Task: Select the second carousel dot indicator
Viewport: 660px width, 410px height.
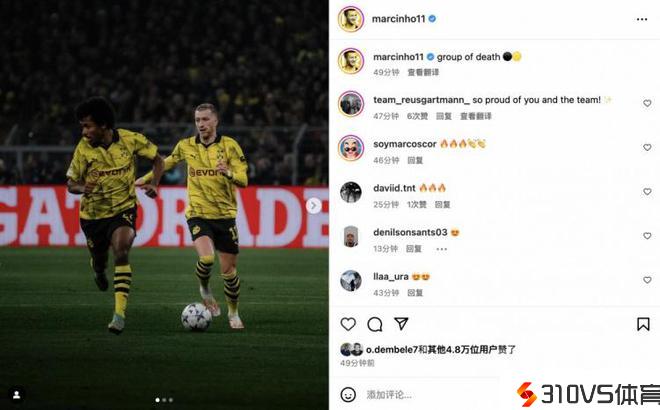Action: coord(164,400)
